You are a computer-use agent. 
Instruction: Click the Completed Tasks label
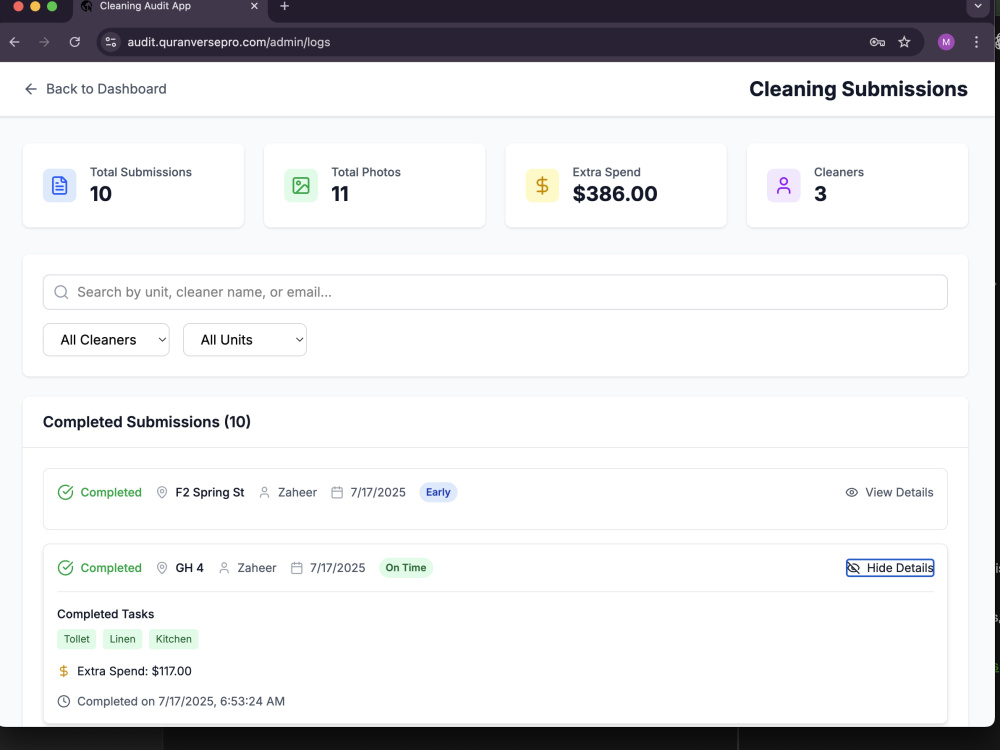105,614
